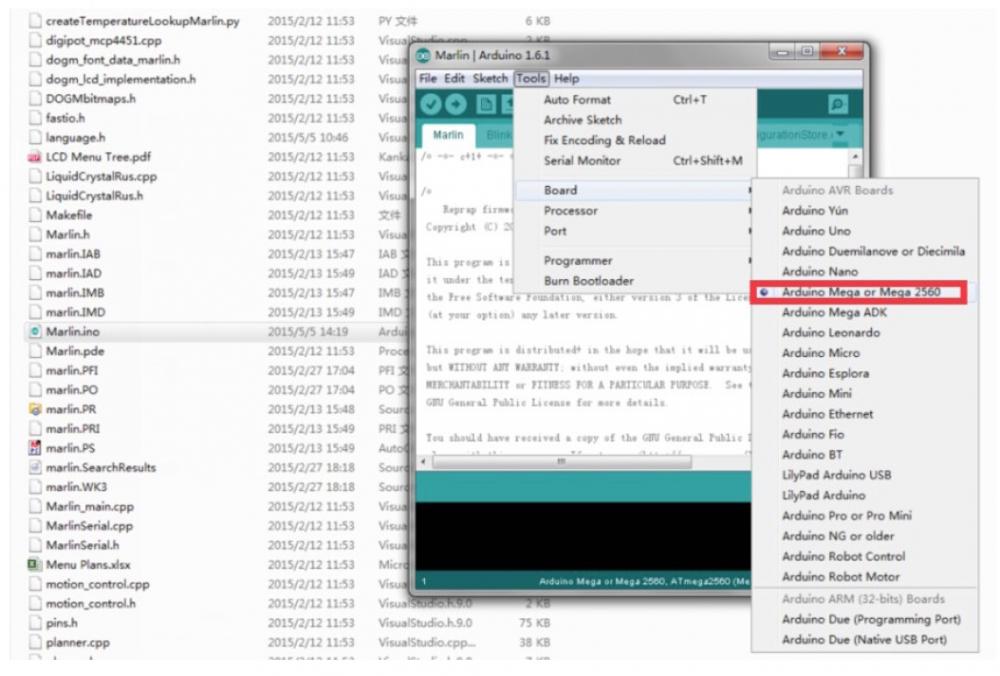Click the horizontal scrollbar left arrow
This screenshot has width=1000, height=676.
coord(423,461)
